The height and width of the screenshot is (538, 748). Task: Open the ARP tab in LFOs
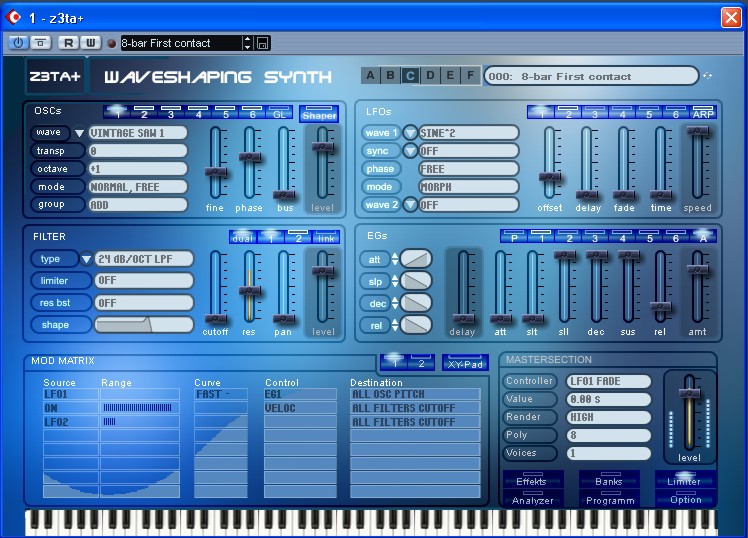(x=703, y=113)
